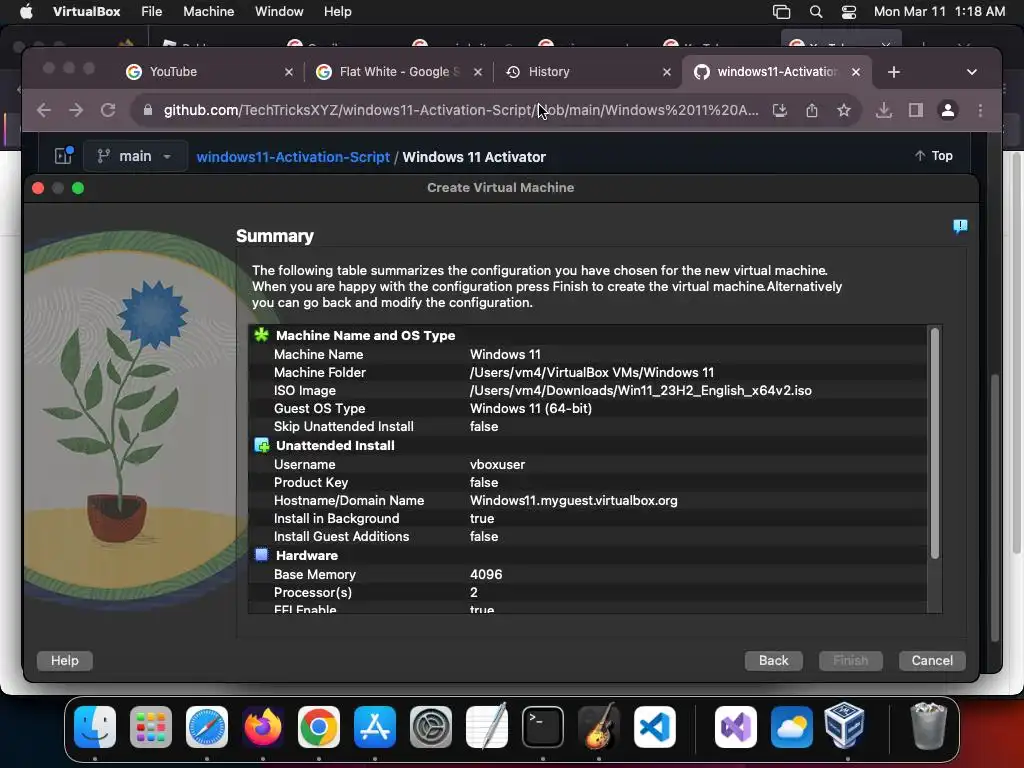Click the GitHub page scrollbar
Image resolution: width=1024 pixels, height=768 pixels.
[x=995, y=507]
